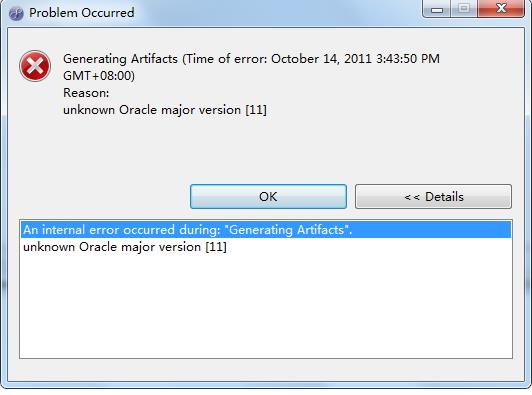Close the Problem Occurred dialog
The width and height of the screenshot is (532, 395).
point(501,8)
